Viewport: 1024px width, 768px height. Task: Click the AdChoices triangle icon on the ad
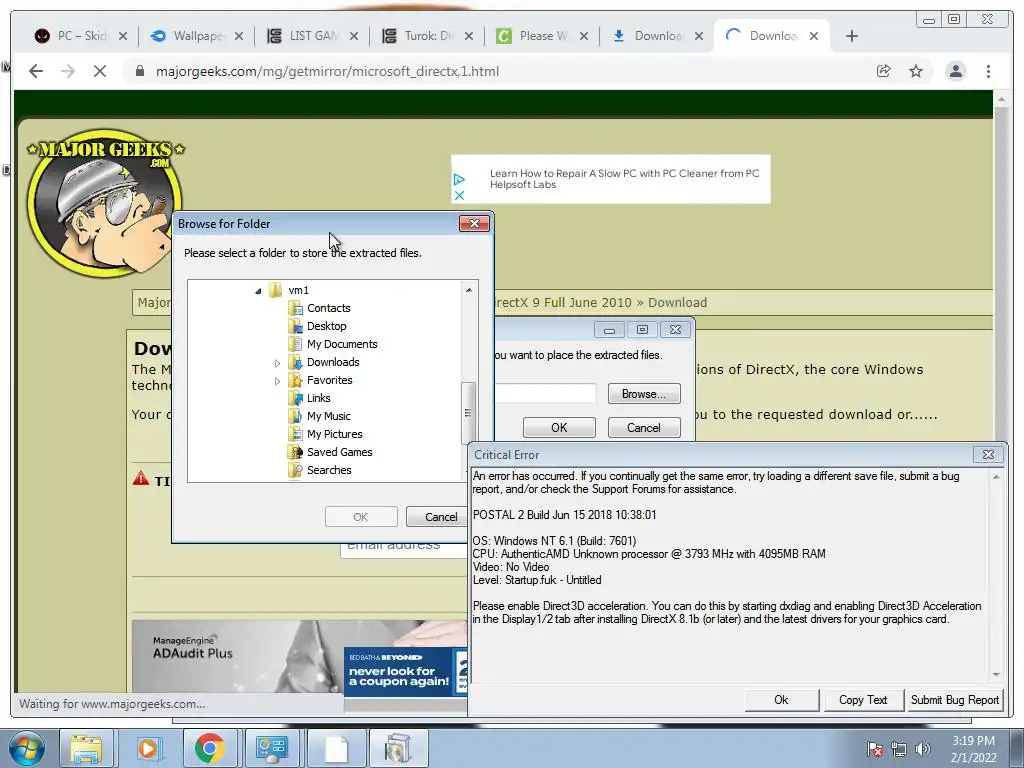(459, 179)
